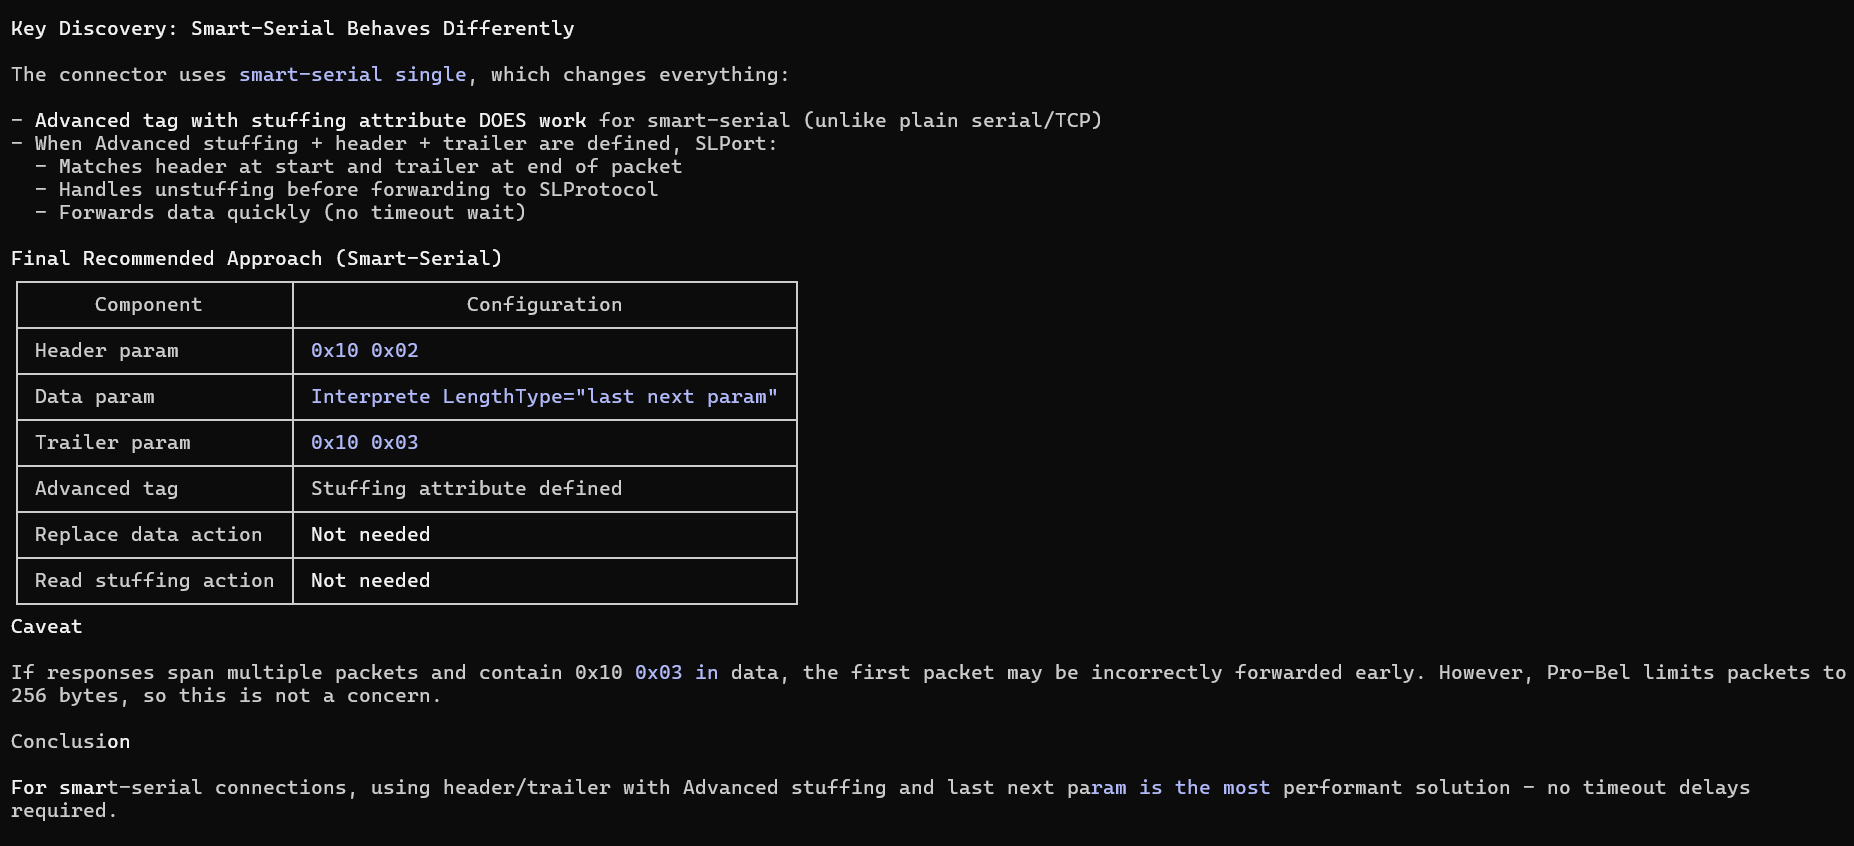Viewport: 1854px width, 846px height.
Task: Click the "Key Discovery" heading line
Action: click(292, 29)
